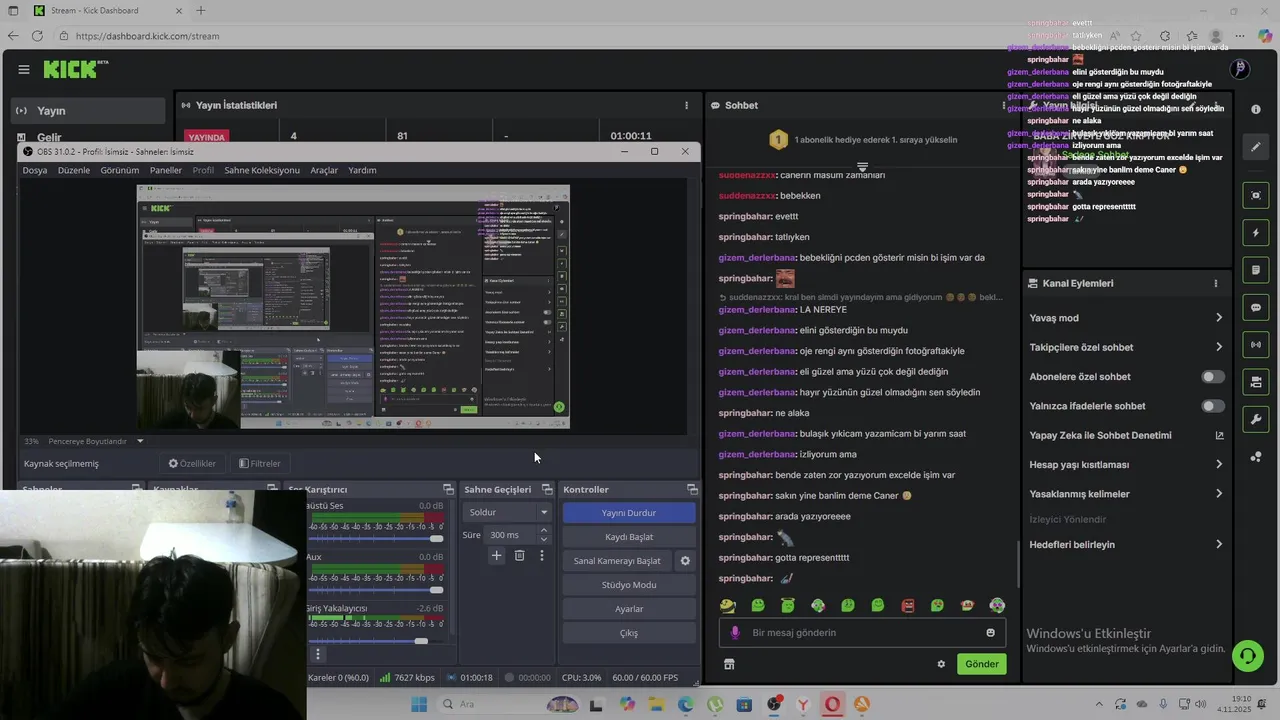Click the broadcast signal icon in sidebar
The width and height of the screenshot is (1280, 720).
[x=1256, y=345]
